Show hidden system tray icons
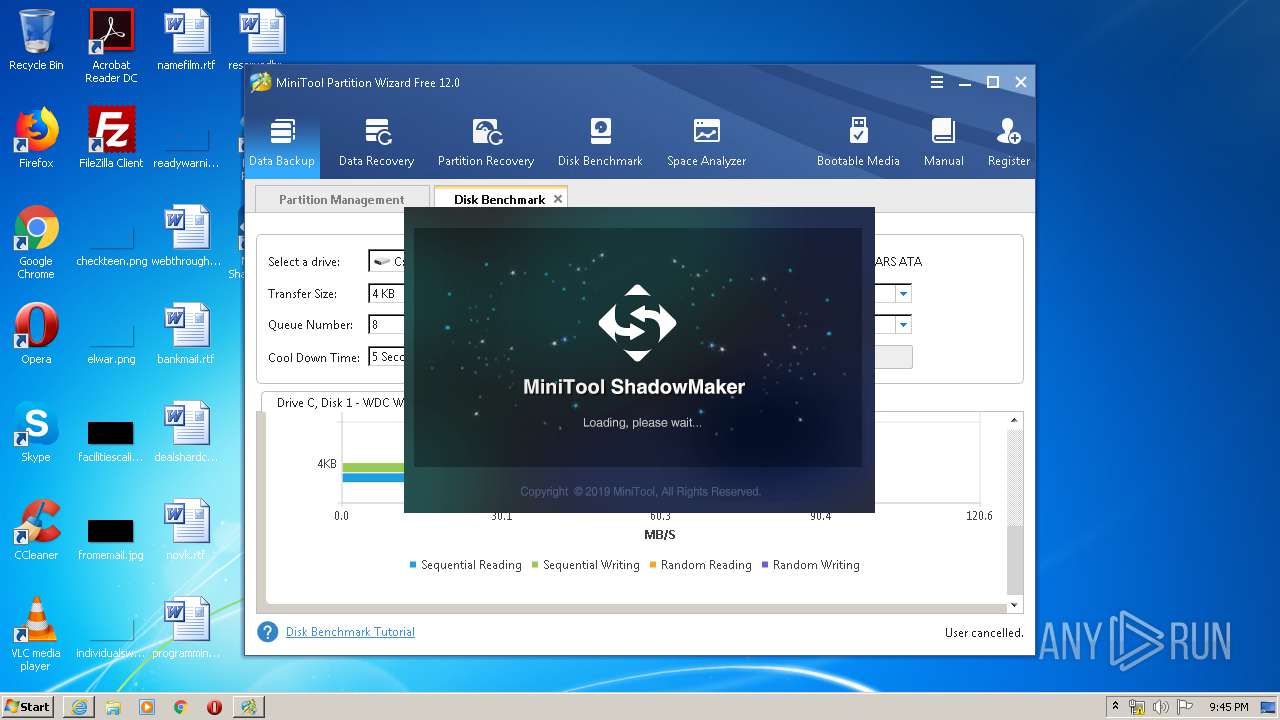The image size is (1280, 720). click(1115, 707)
